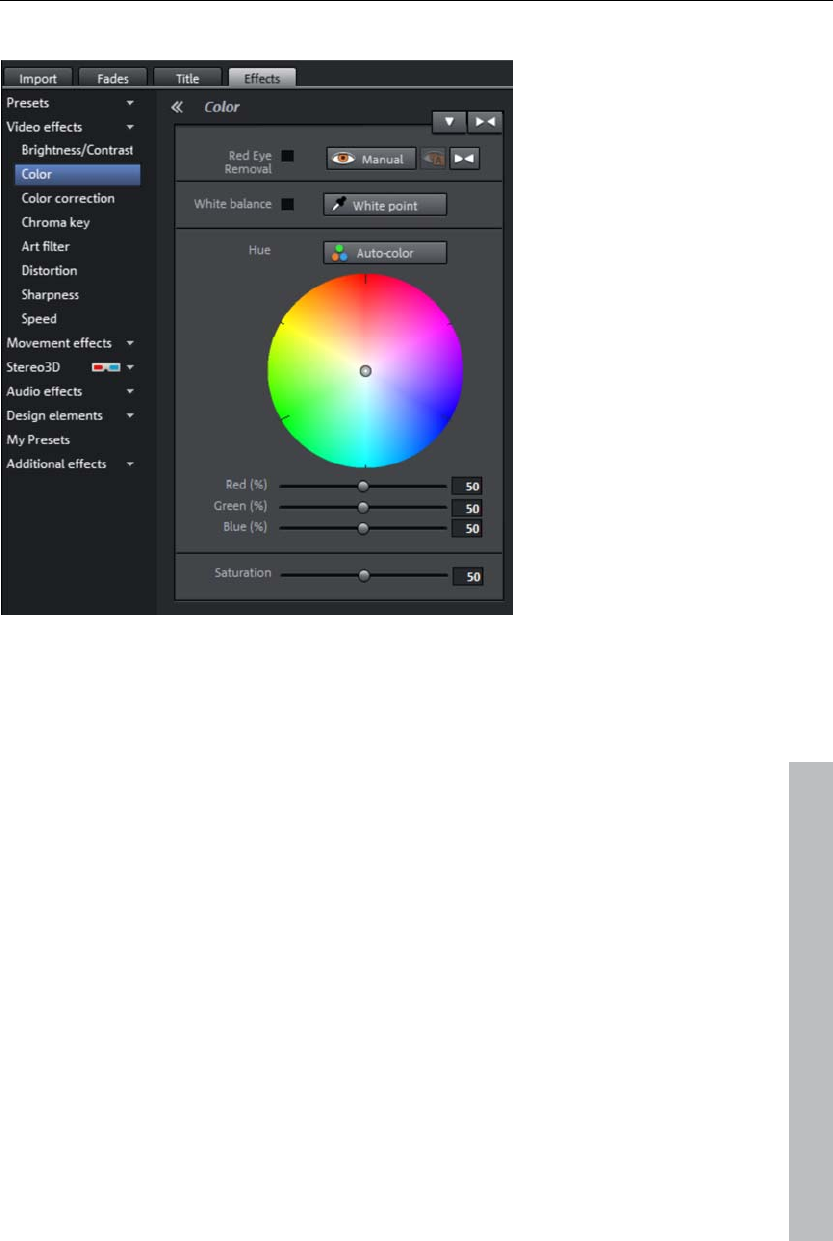This screenshot has height=1241, width=833.
Task: Select the Effects tab
Action: click(262, 78)
